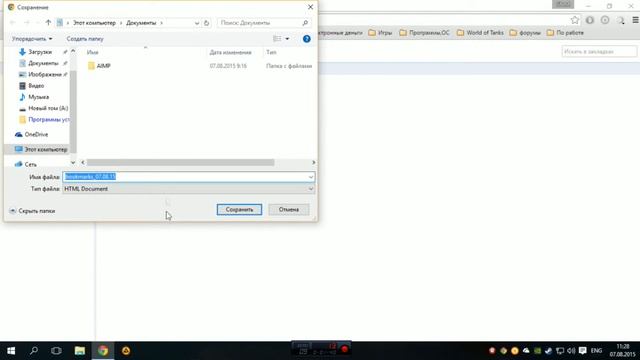
Task: Open the Windows Start menu
Action: tap(11, 351)
